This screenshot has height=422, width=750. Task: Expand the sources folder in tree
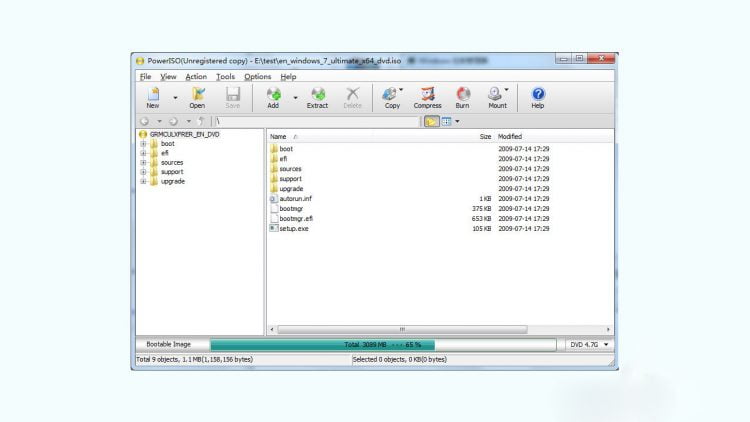click(143, 163)
